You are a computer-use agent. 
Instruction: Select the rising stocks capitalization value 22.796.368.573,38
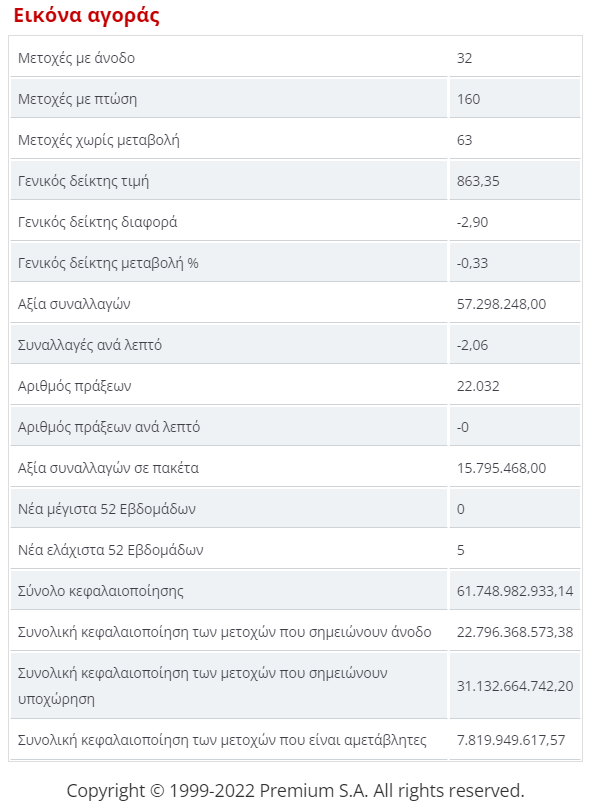click(x=515, y=632)
